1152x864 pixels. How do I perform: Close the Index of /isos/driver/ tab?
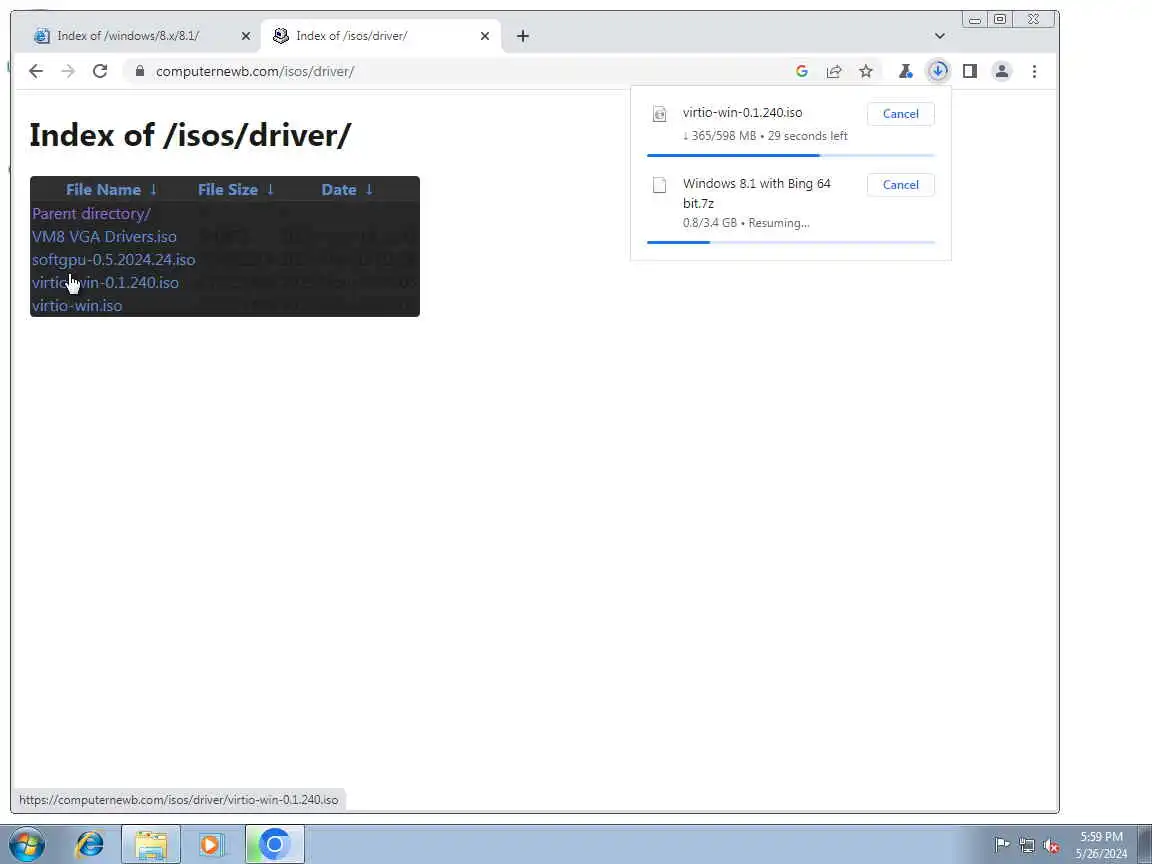point(484,36)
